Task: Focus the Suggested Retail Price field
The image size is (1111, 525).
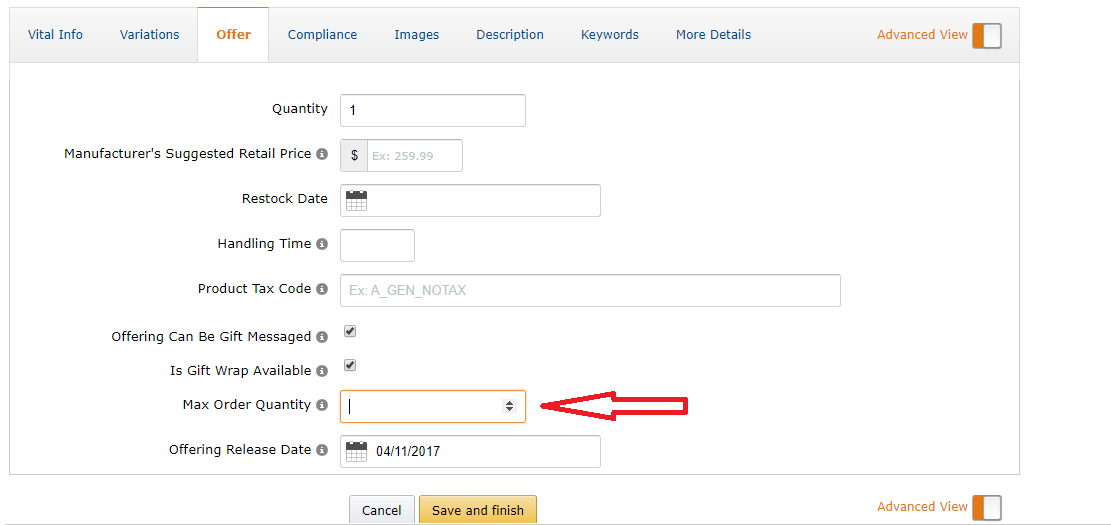Action: pyautogui.click(x=414, y=155)
